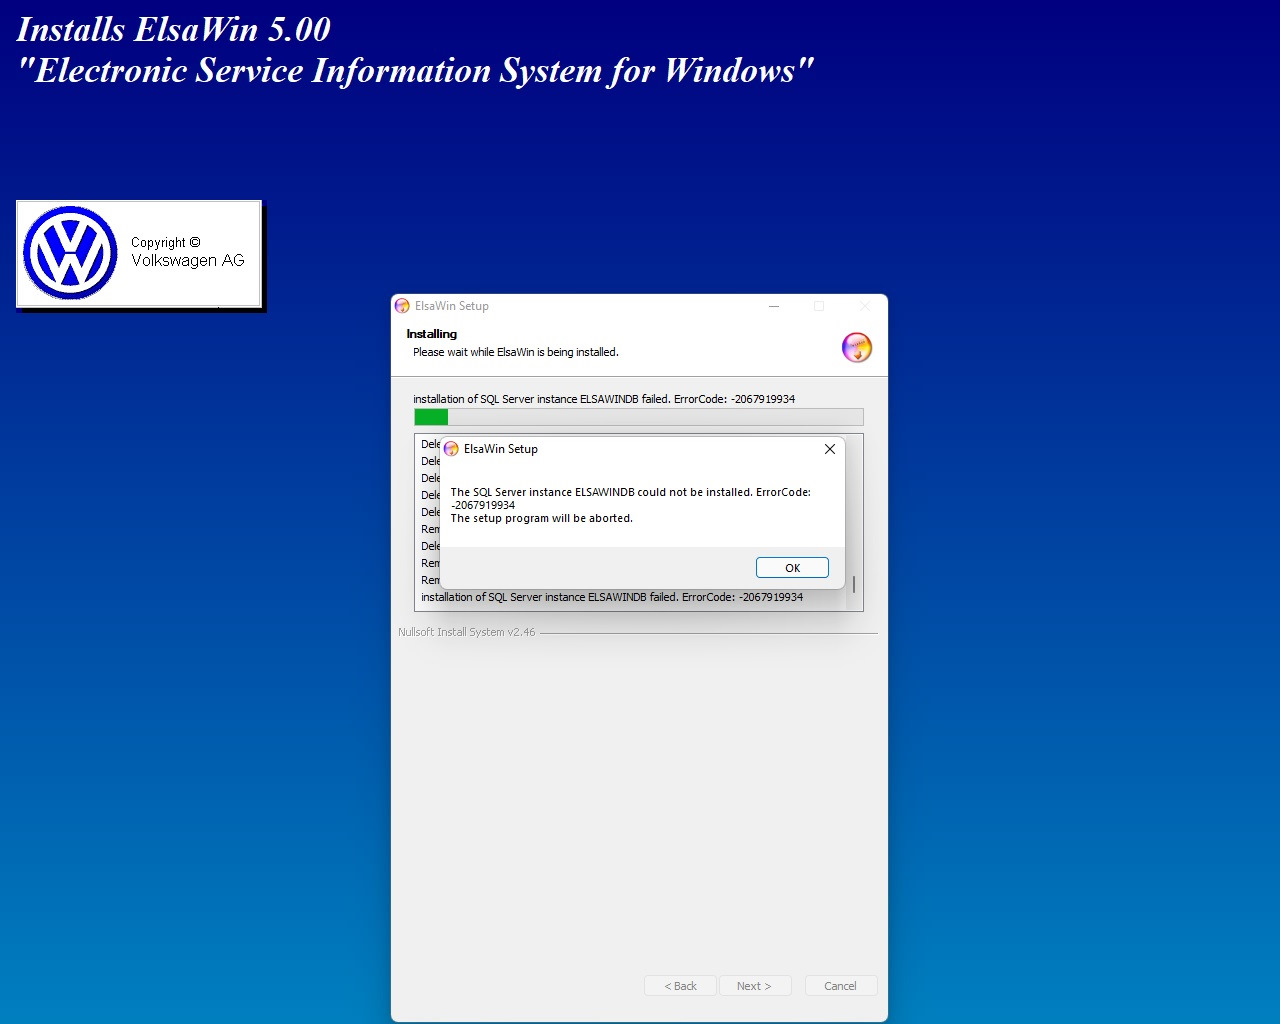Screen dimensions: 1280x1024
Task: Select the last log line about ELSAWINDB failure
Action: pos(612,597)
